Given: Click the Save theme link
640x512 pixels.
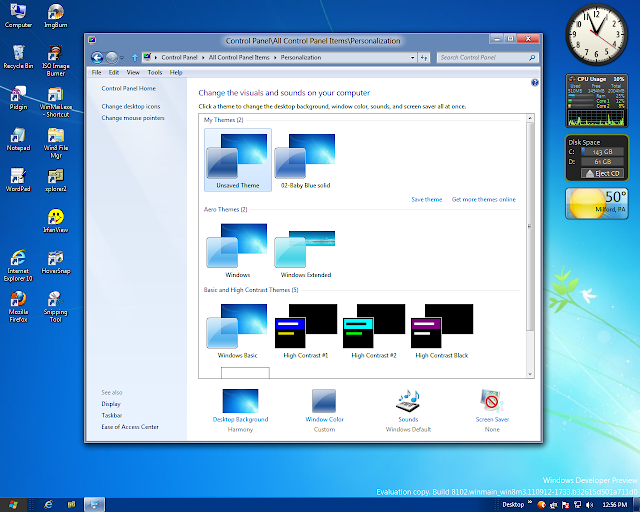Looking at the screenshot, I should tap(427, 199).
